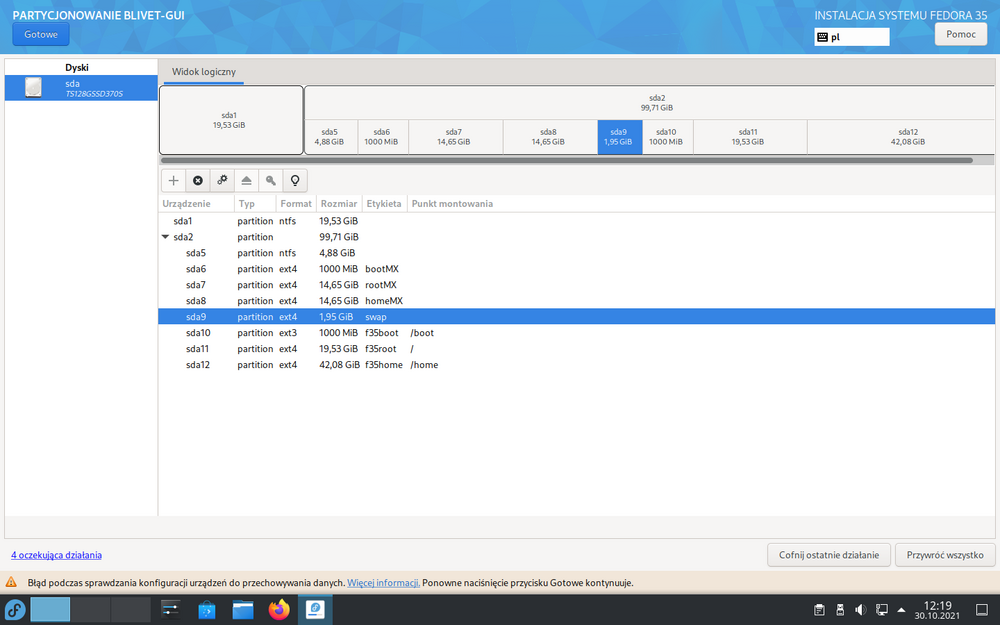Expand hidden system tray icons

[901, 610]
